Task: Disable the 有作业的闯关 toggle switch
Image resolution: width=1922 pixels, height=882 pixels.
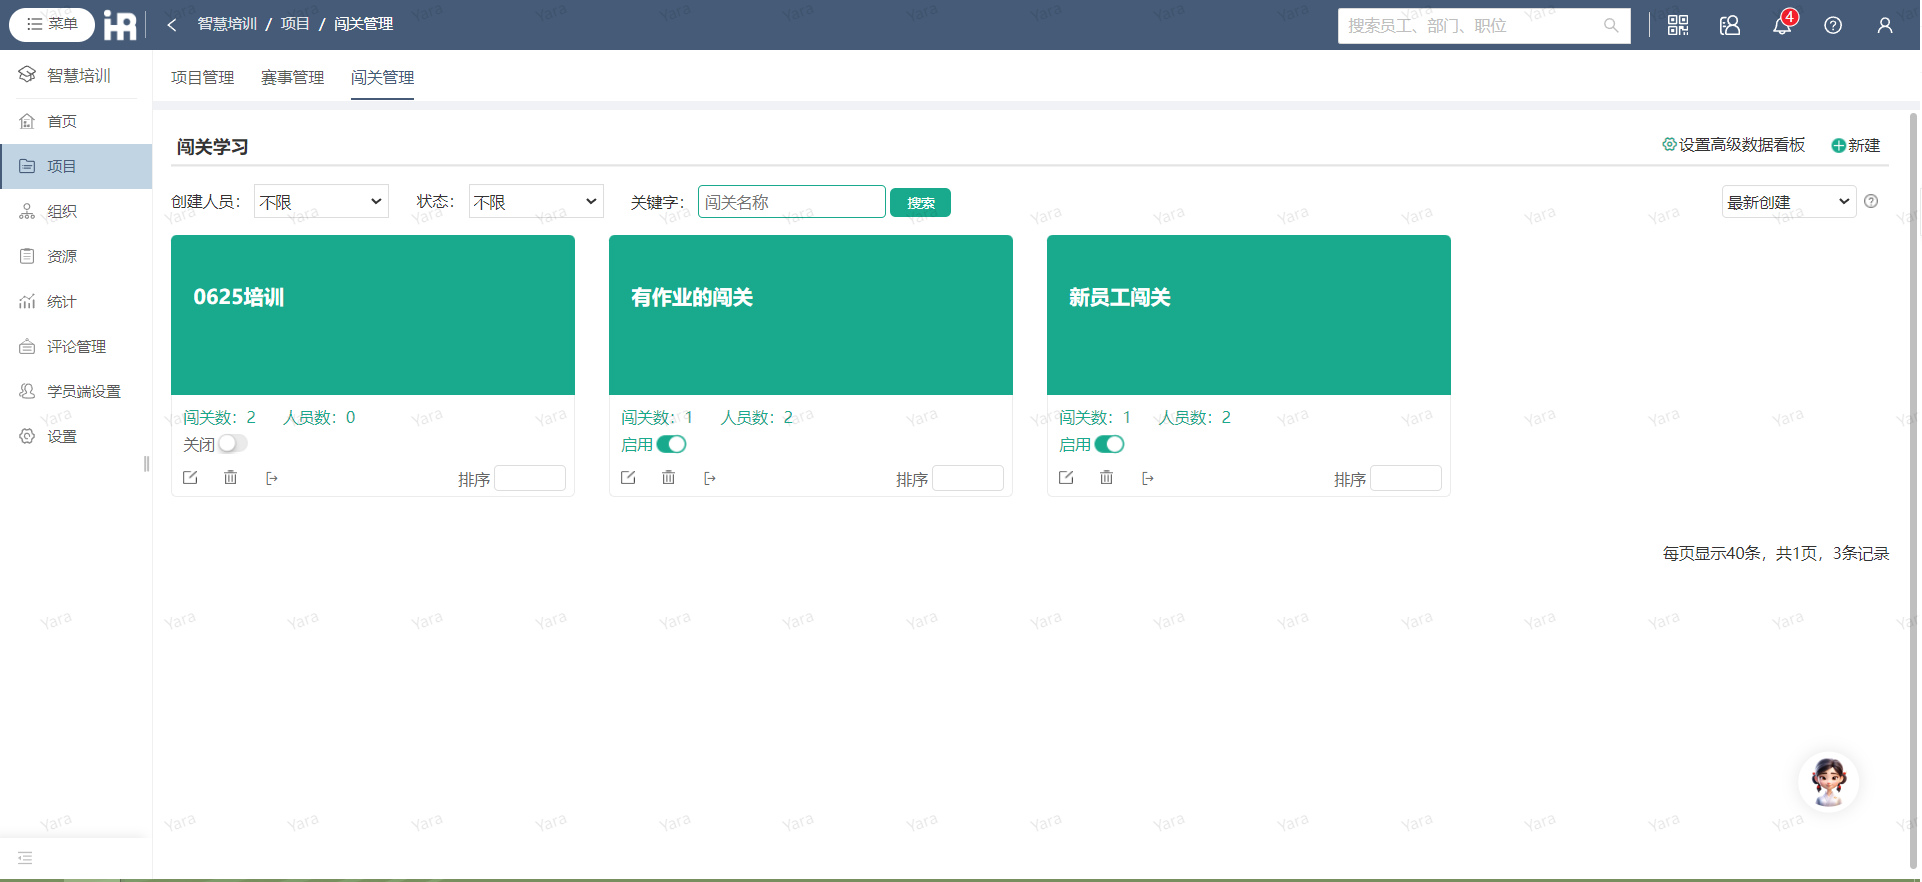Action: click(x=671, y=444)
